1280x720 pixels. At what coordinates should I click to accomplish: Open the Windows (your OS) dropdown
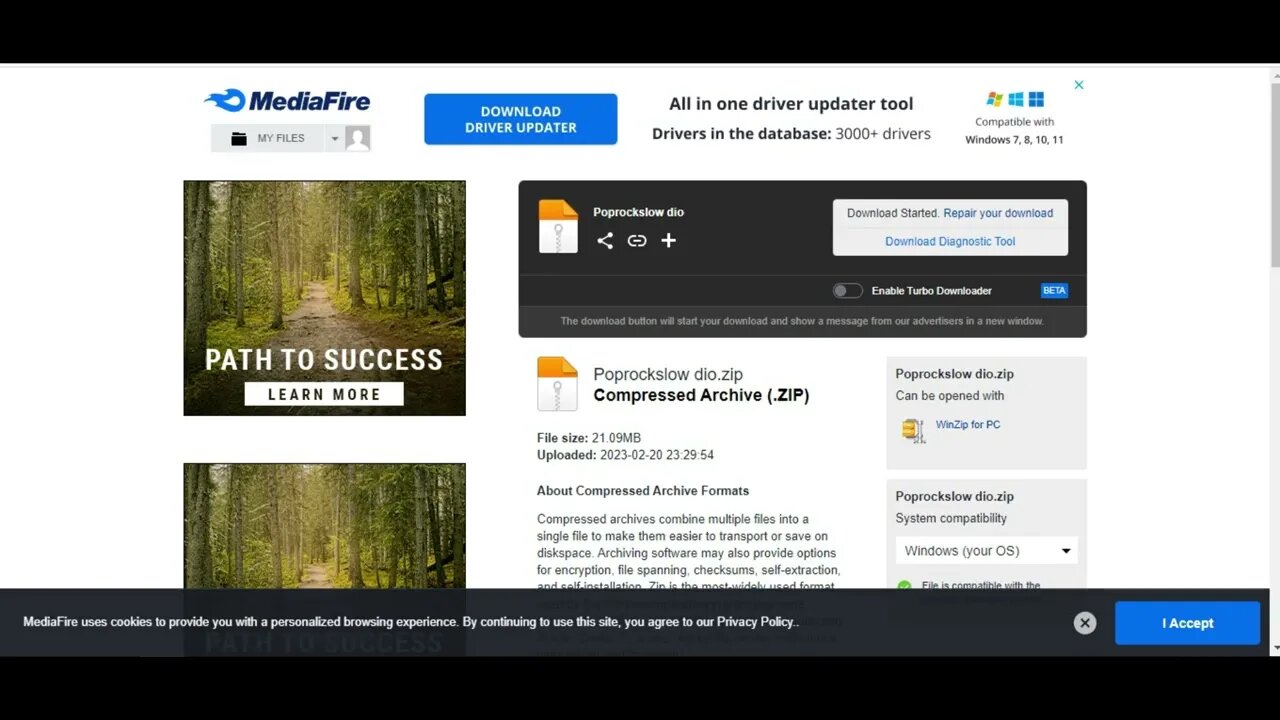[986, 551]
